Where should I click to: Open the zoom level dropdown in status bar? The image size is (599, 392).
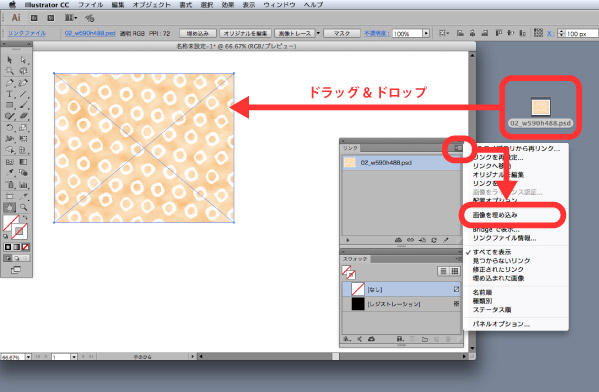(x=28, y=357)
